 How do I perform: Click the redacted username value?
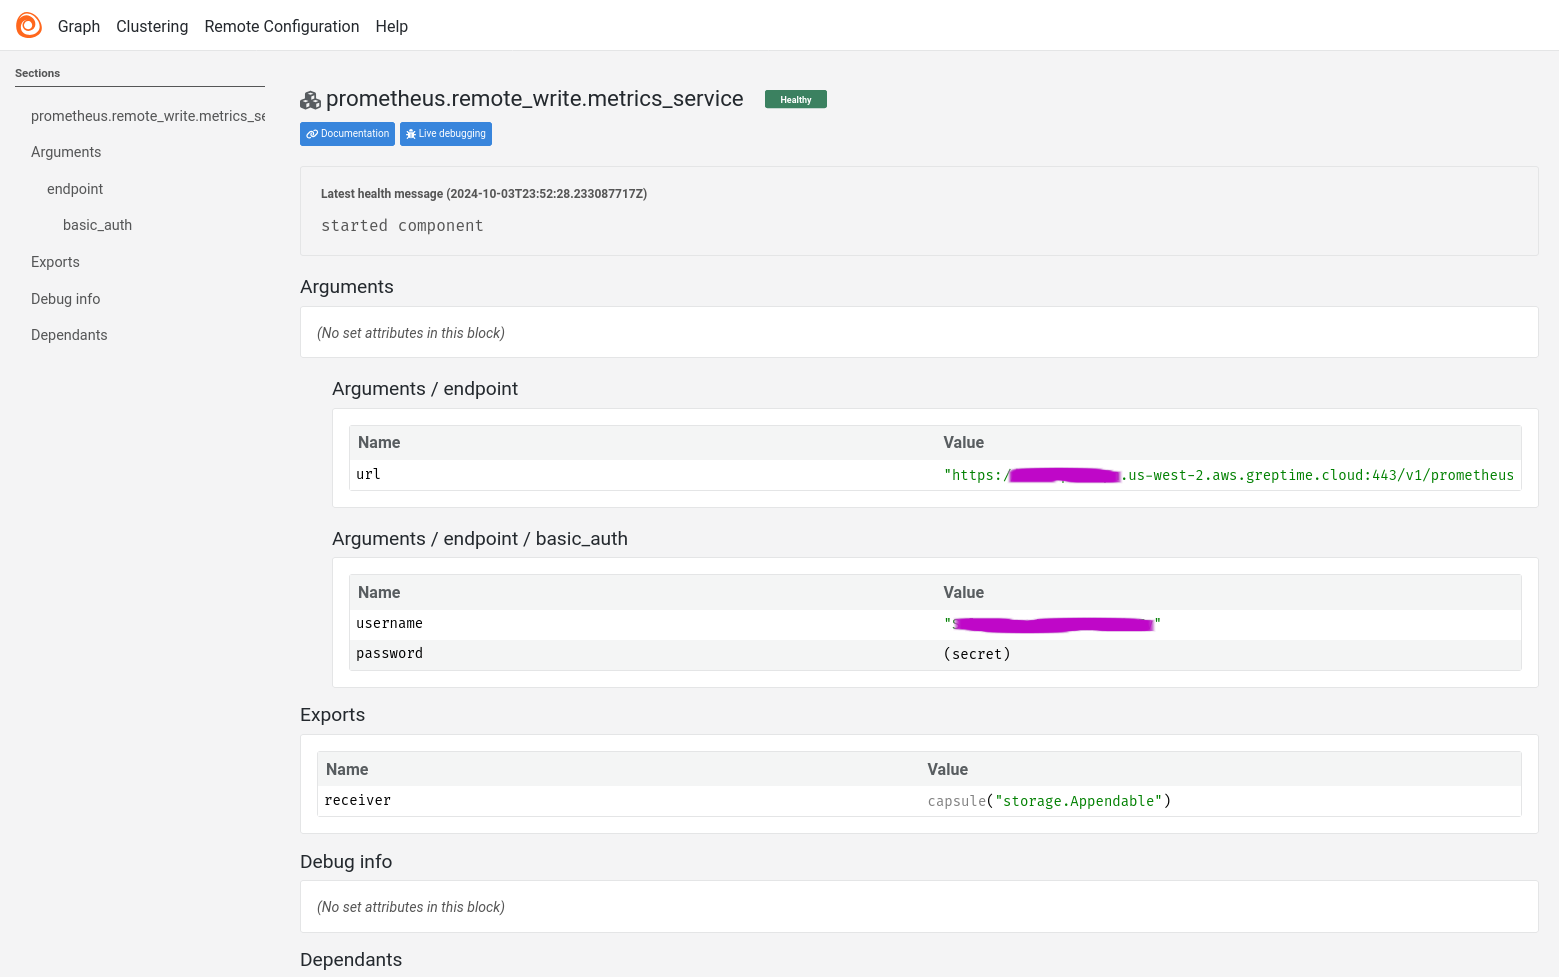tap(1052, 624)
